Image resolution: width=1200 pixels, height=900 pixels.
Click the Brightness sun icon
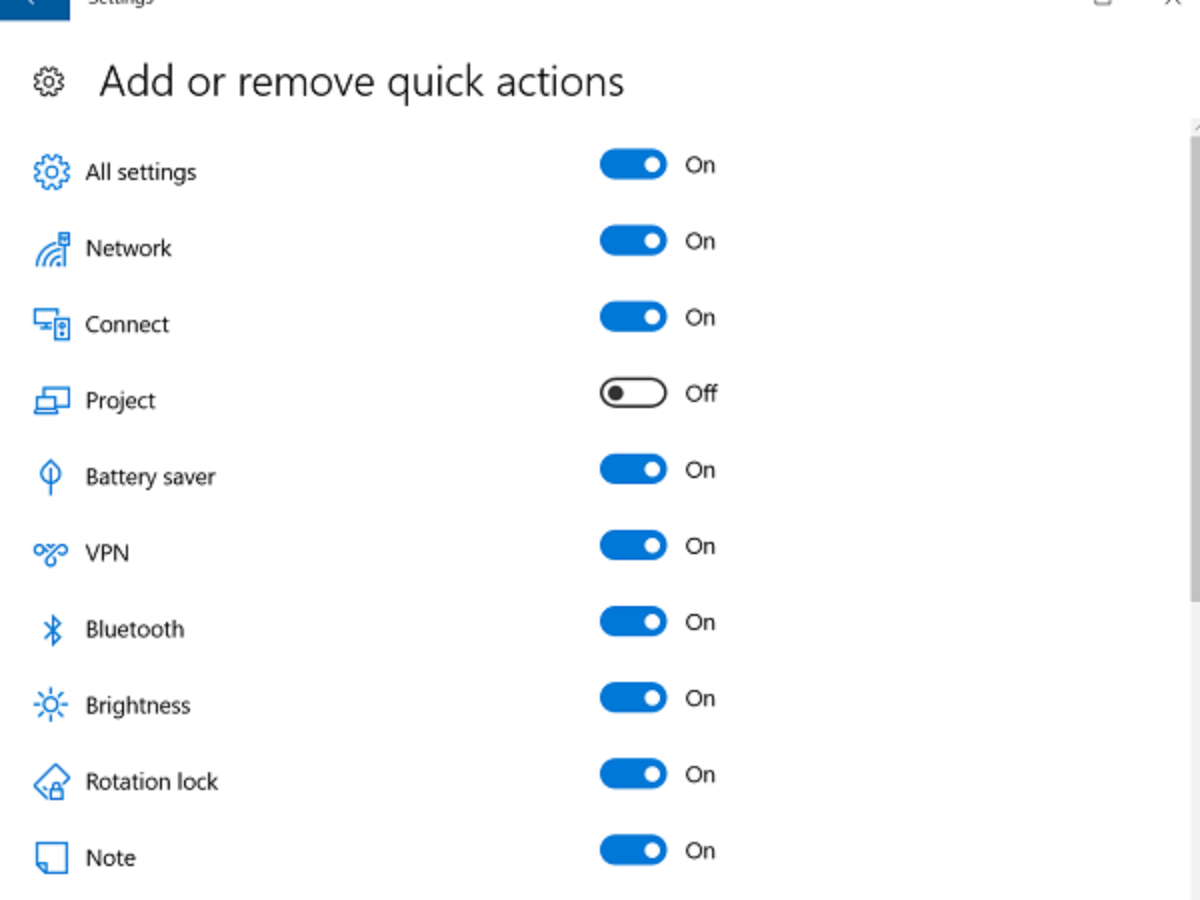[51, 706]
